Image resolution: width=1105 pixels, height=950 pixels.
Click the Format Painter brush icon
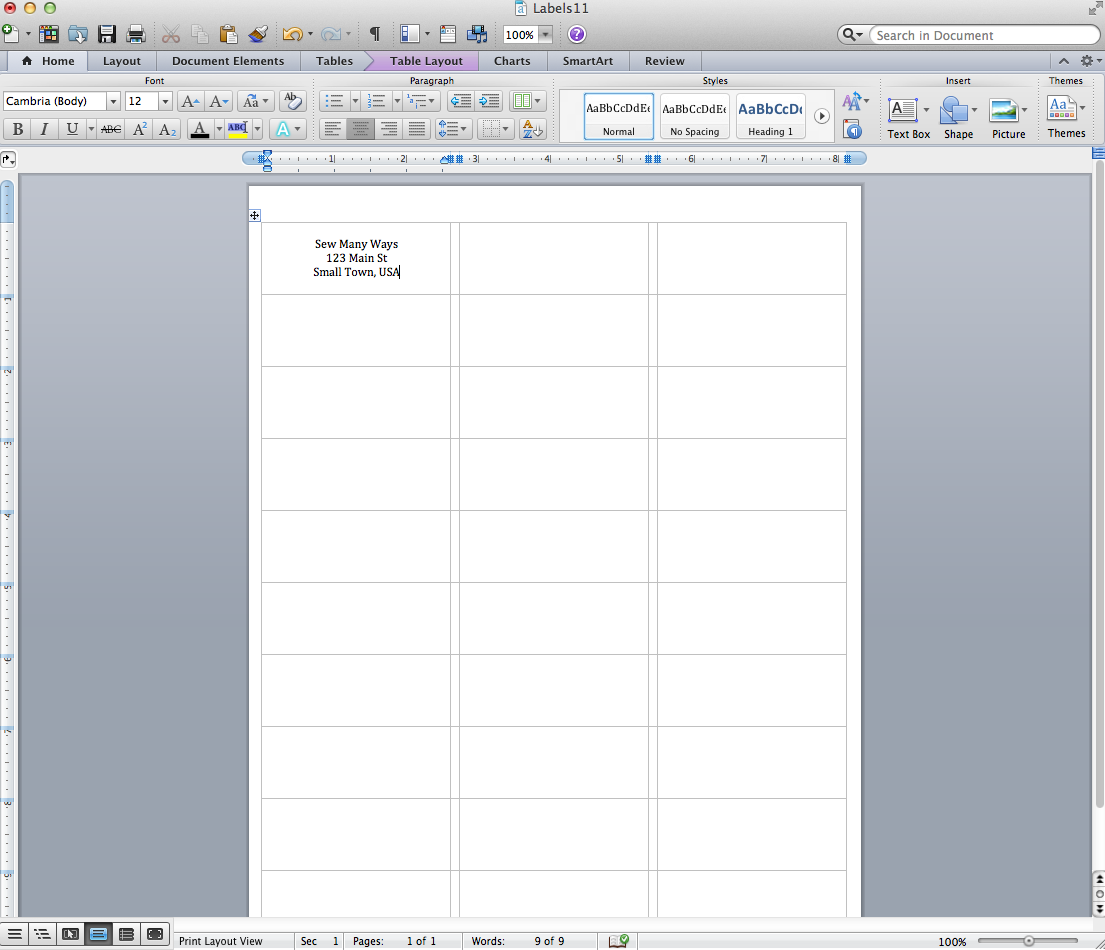point(258,34)
